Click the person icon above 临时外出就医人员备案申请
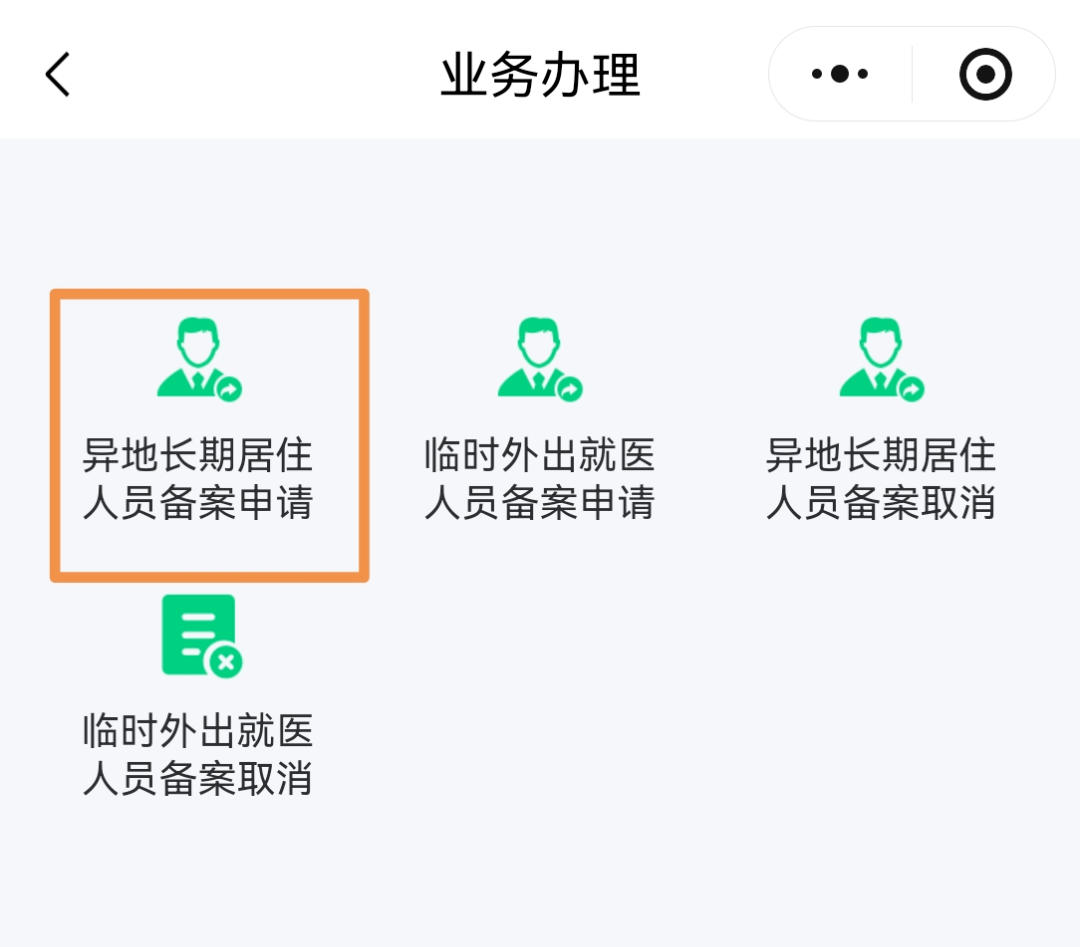This screenshot has width=1080, height=947. tap(538, 355)
